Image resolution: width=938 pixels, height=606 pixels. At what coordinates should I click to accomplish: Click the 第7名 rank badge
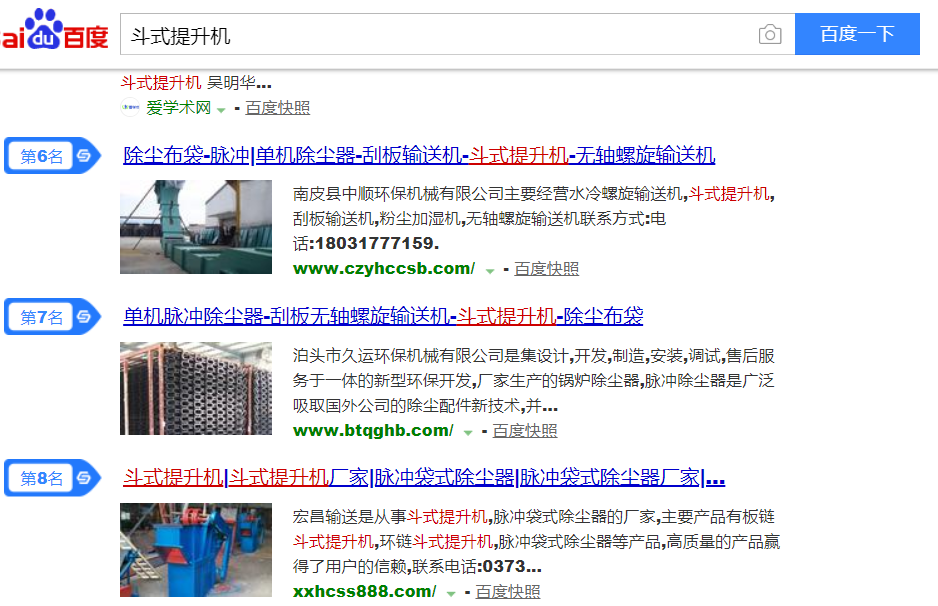tap(51, 316)
